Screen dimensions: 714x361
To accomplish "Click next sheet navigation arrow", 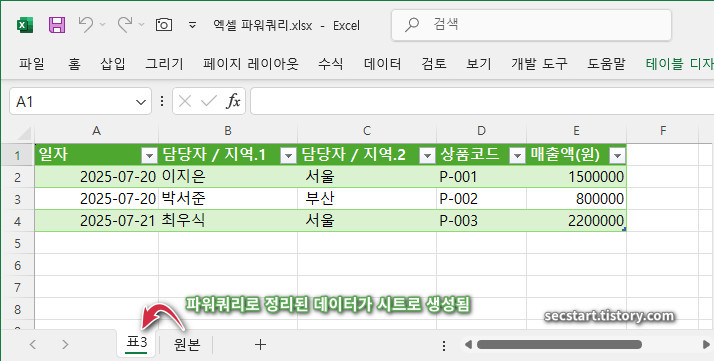I will tap(65, 345).
